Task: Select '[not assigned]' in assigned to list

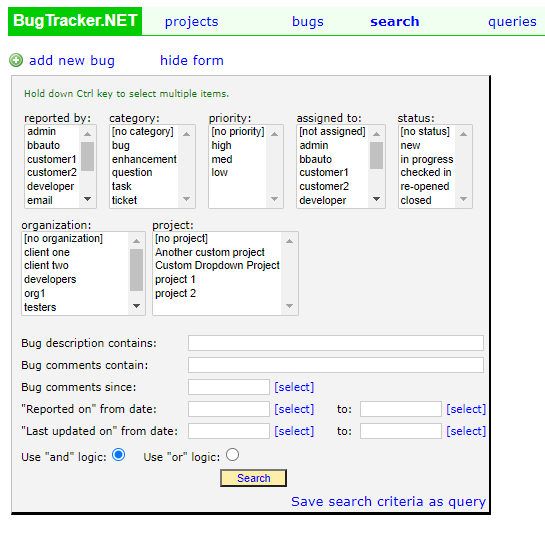Action: tap(333, 131)
